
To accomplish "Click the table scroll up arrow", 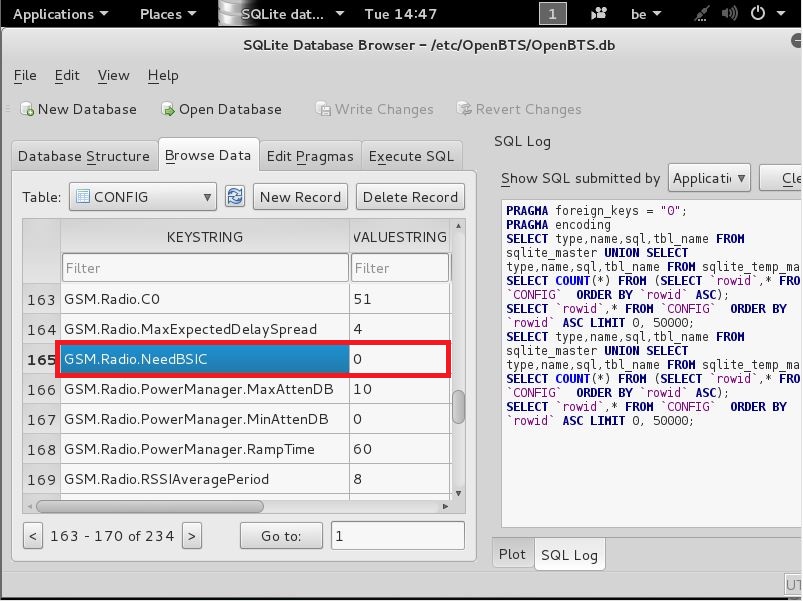I will click(458, 226).
